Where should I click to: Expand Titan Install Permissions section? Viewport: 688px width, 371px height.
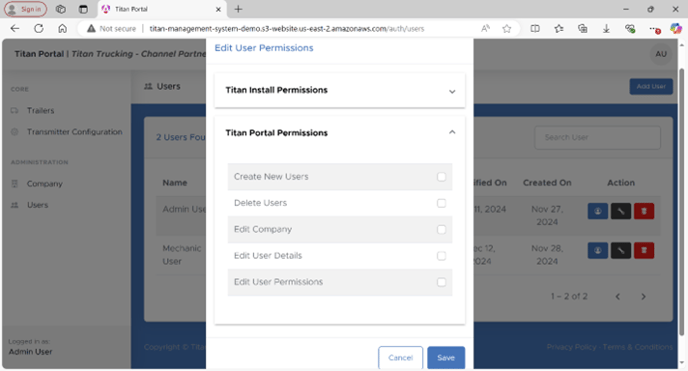(340, 90)
